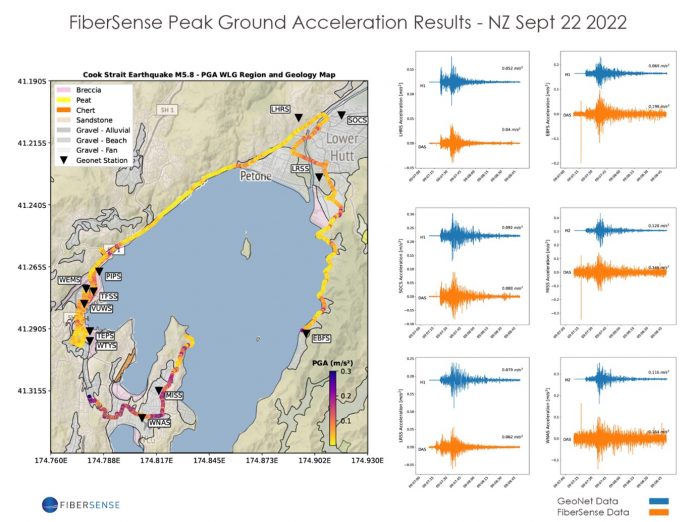Open the LHRS acceleration waveform chart

click(472, 110)
